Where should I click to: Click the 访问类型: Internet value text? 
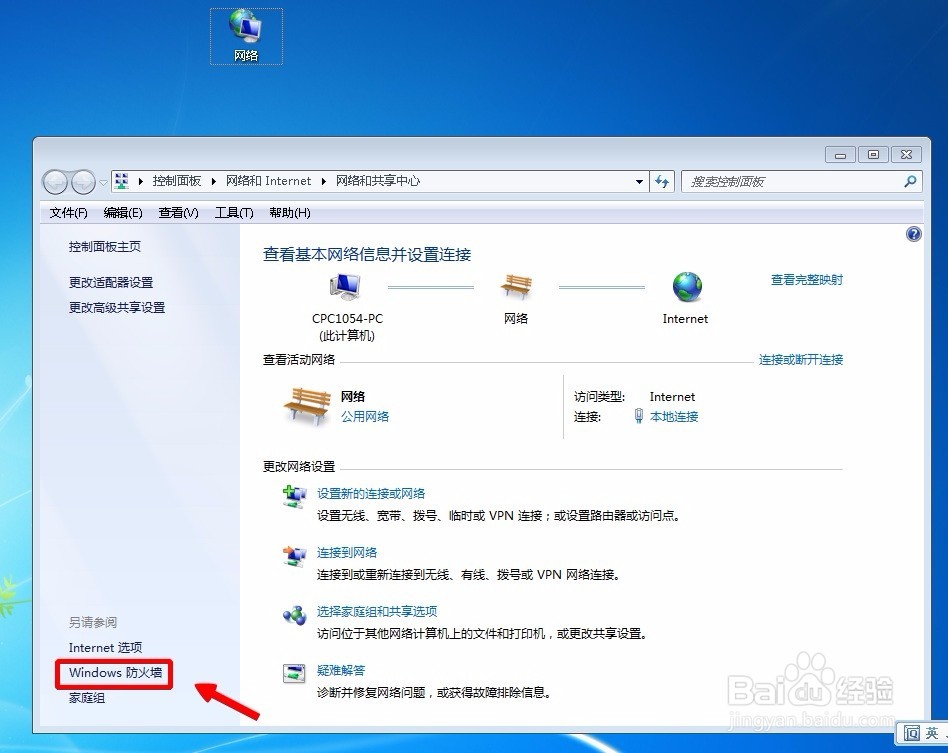672,397
